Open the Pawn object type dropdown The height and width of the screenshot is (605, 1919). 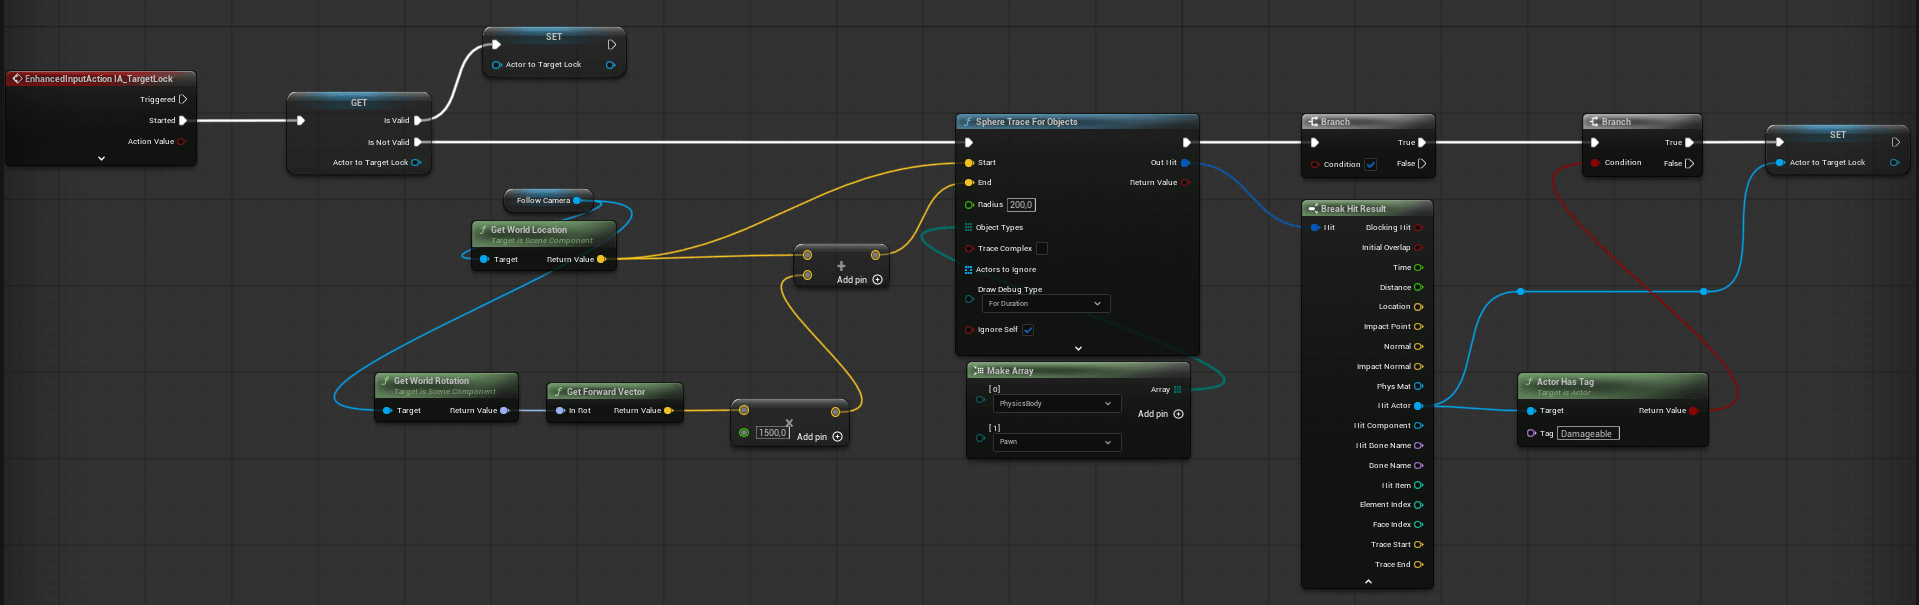(1057, 441)
